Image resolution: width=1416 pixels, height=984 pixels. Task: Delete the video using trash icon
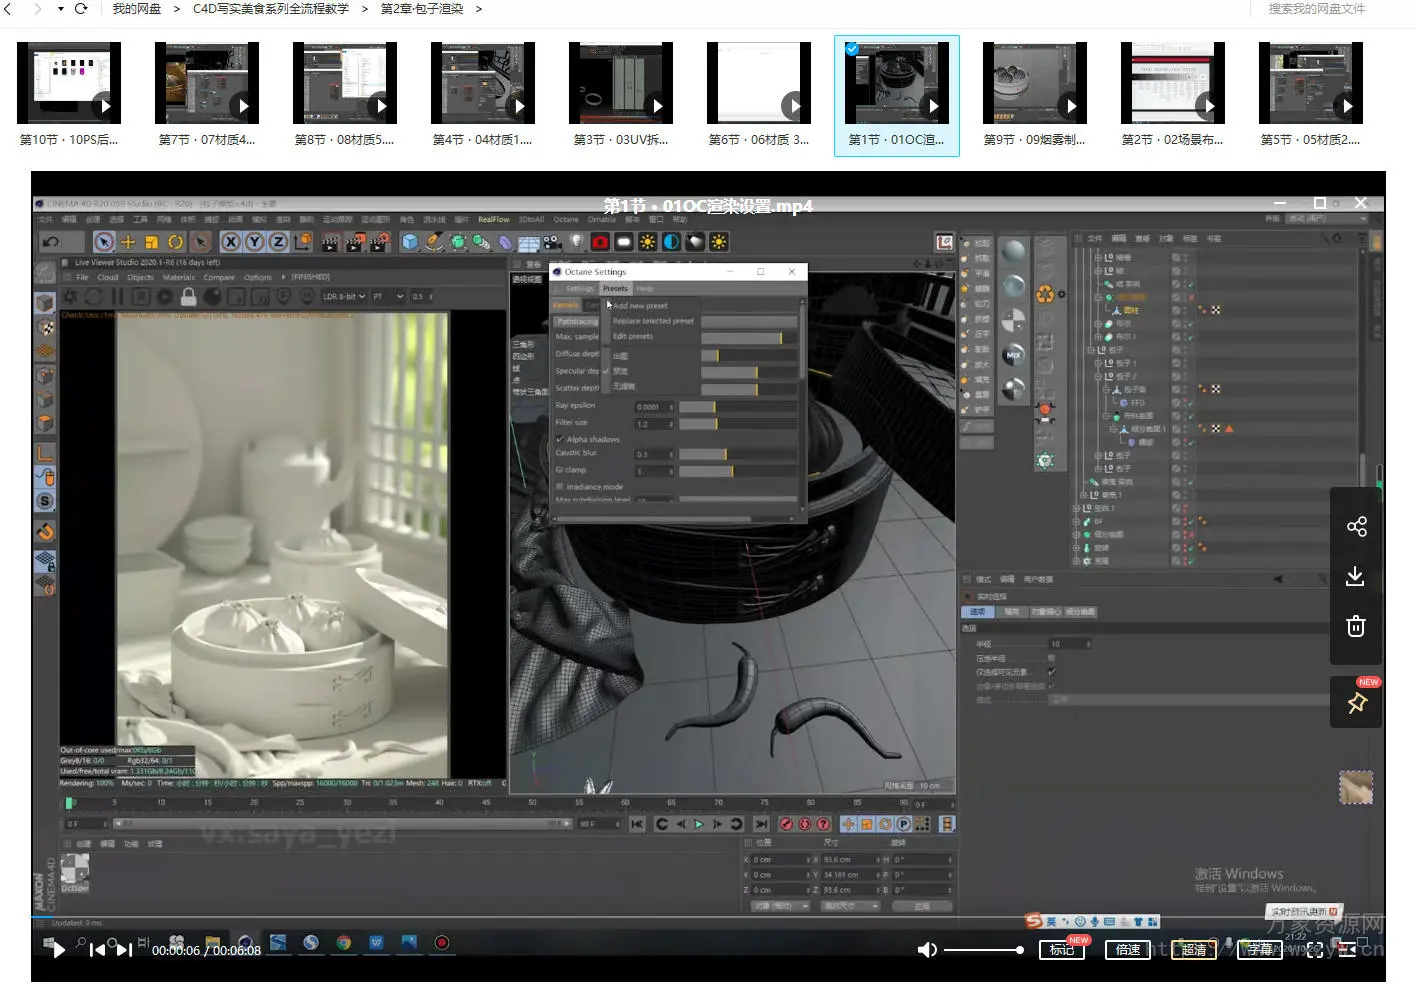point(1356,627)
